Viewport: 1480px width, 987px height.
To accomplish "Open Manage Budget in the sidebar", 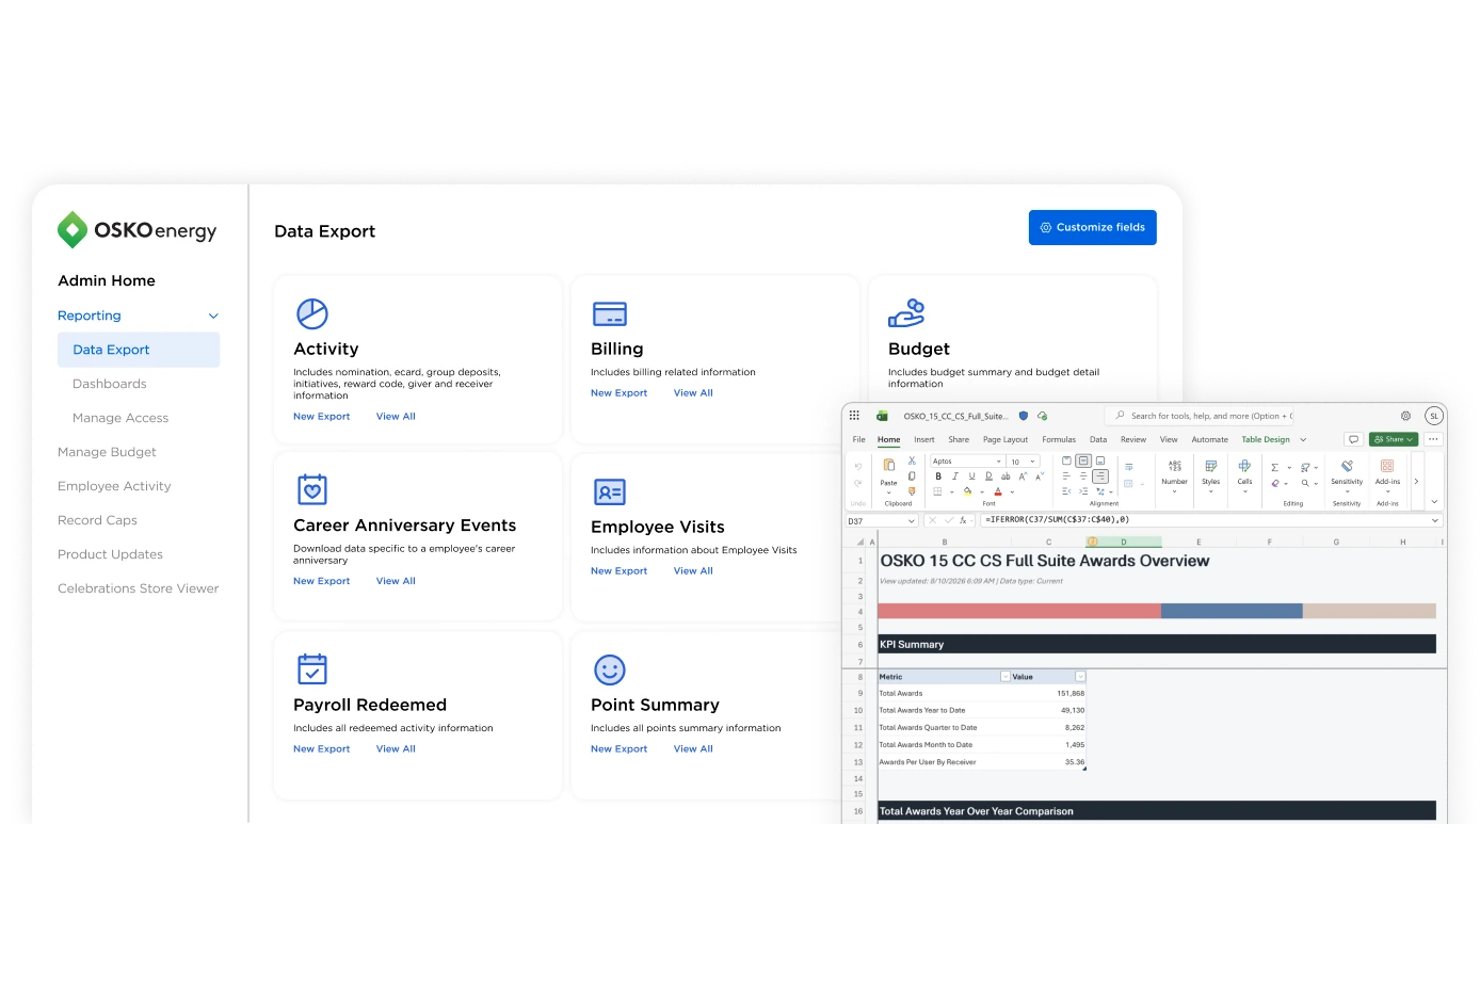I will (x=107, y=452).
